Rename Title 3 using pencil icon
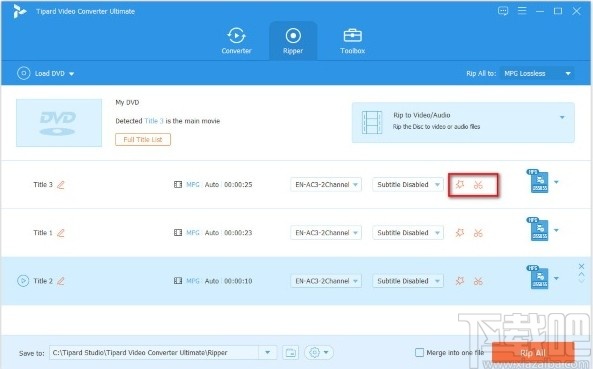This screenshot has width=593, height=369. click(x=61, y=185)
